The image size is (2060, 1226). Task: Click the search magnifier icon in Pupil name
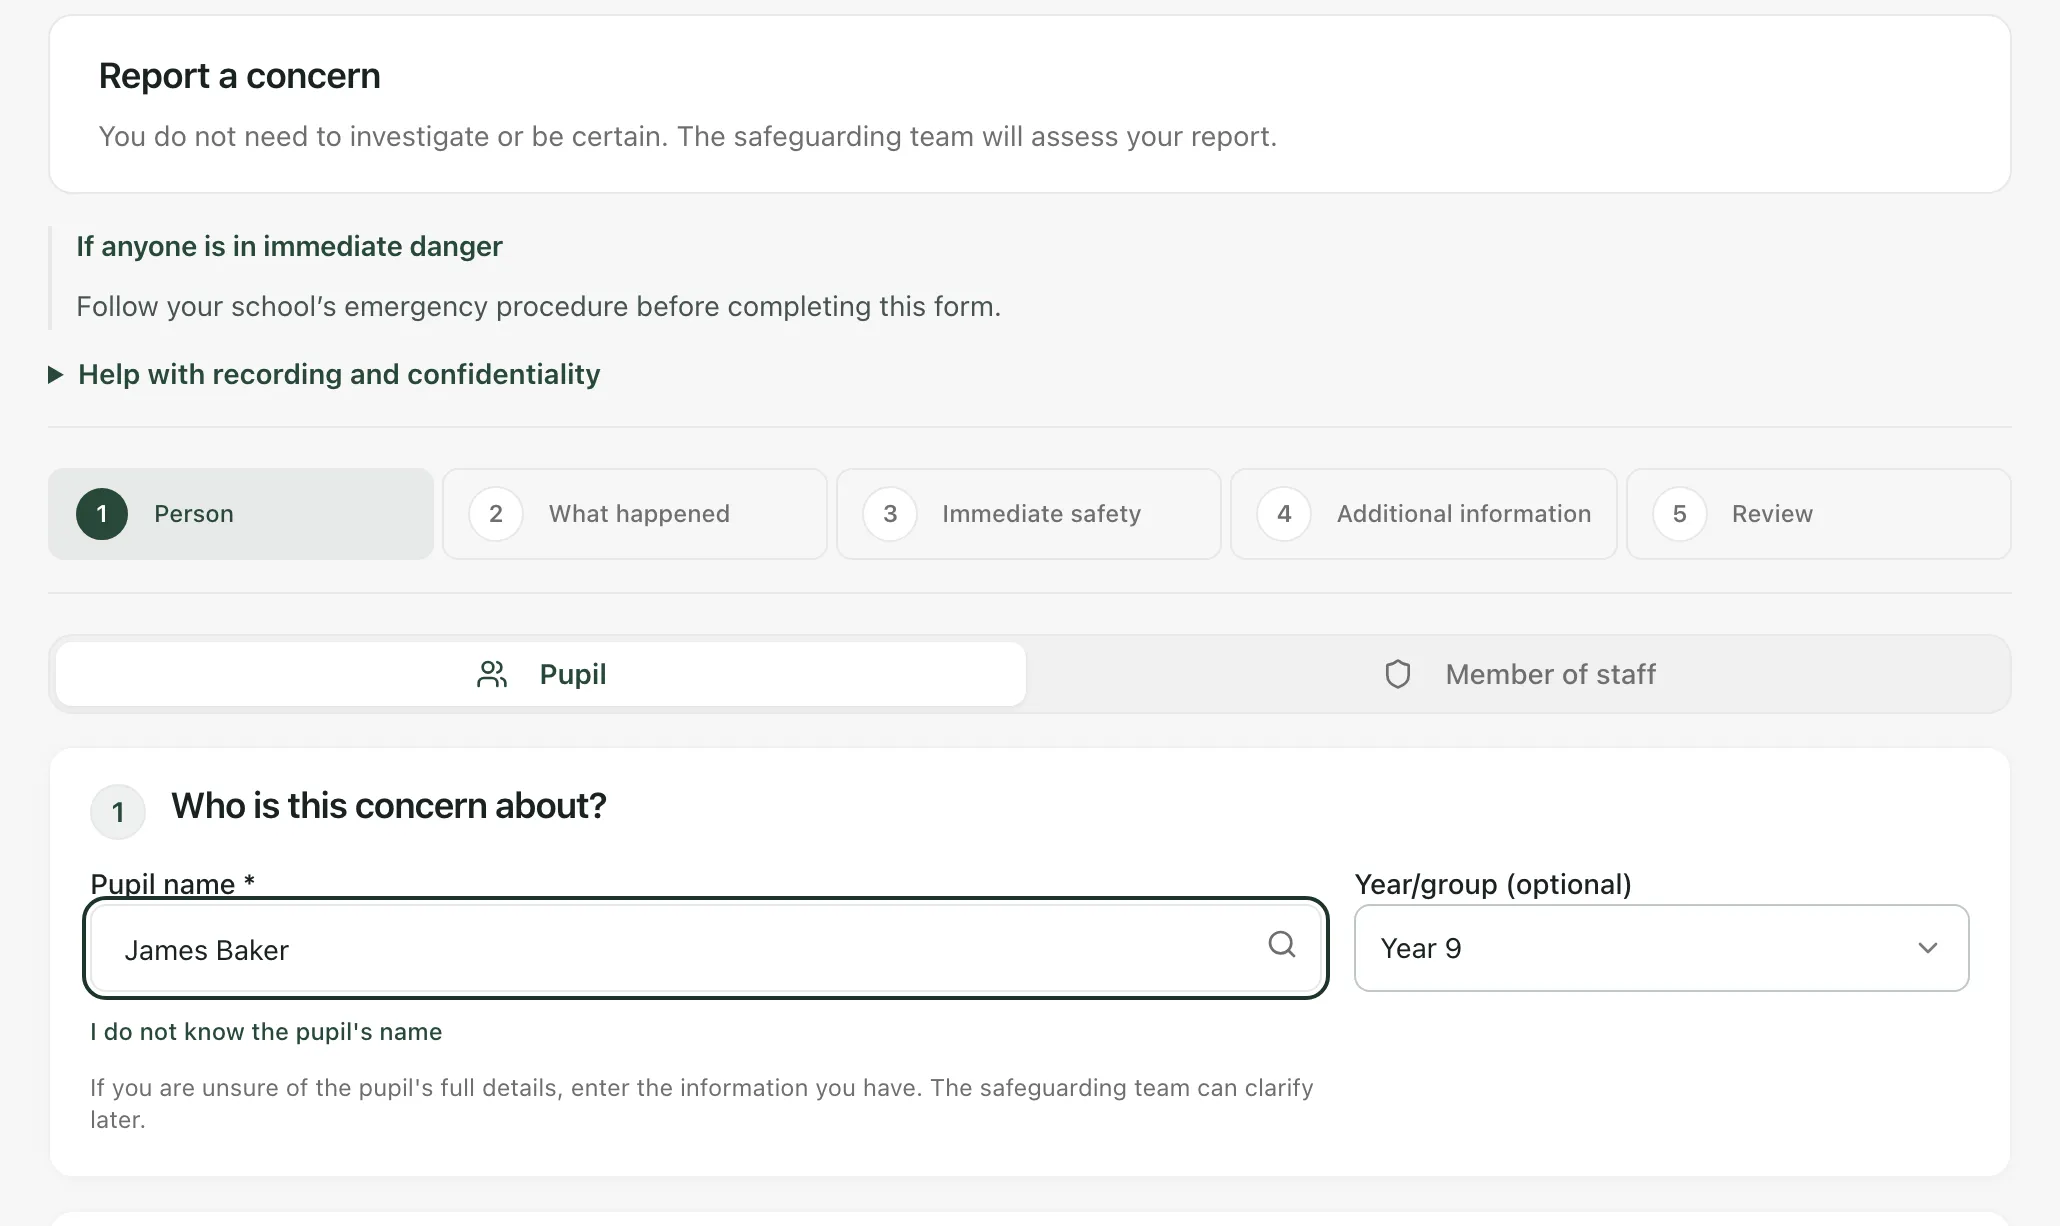tap(1281, 944)
